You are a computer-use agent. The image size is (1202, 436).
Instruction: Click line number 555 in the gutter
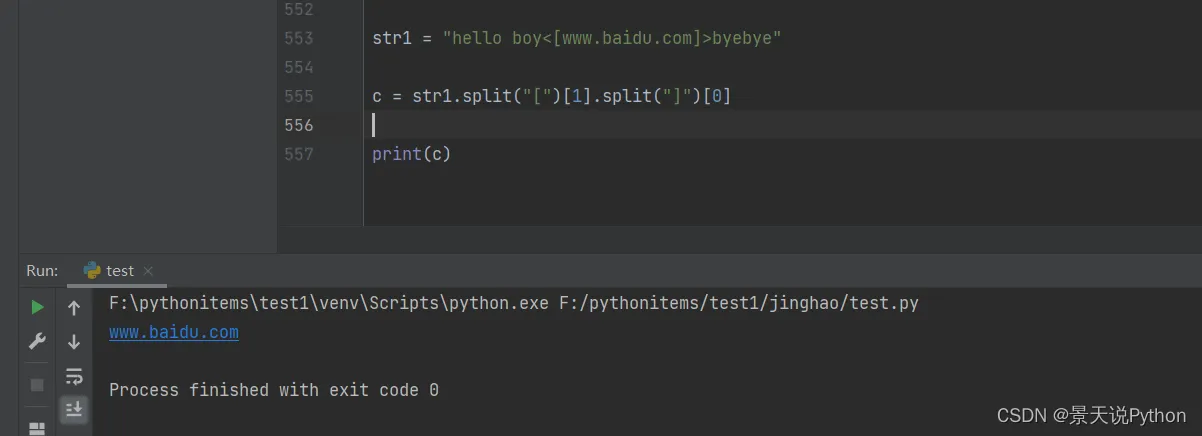pos(298,96)
